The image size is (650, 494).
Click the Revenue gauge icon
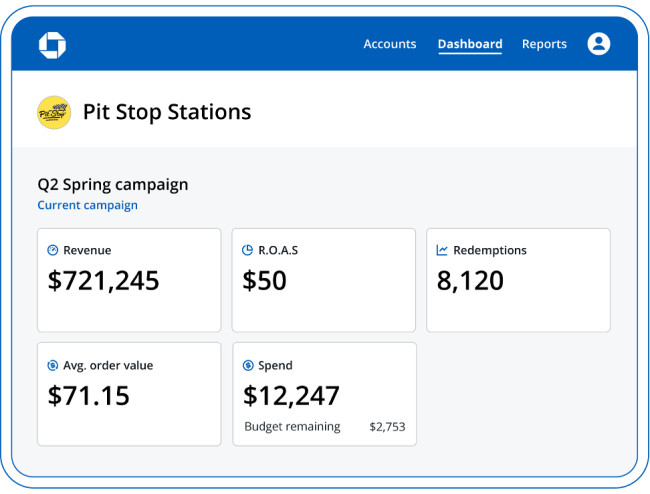(53, 250)
